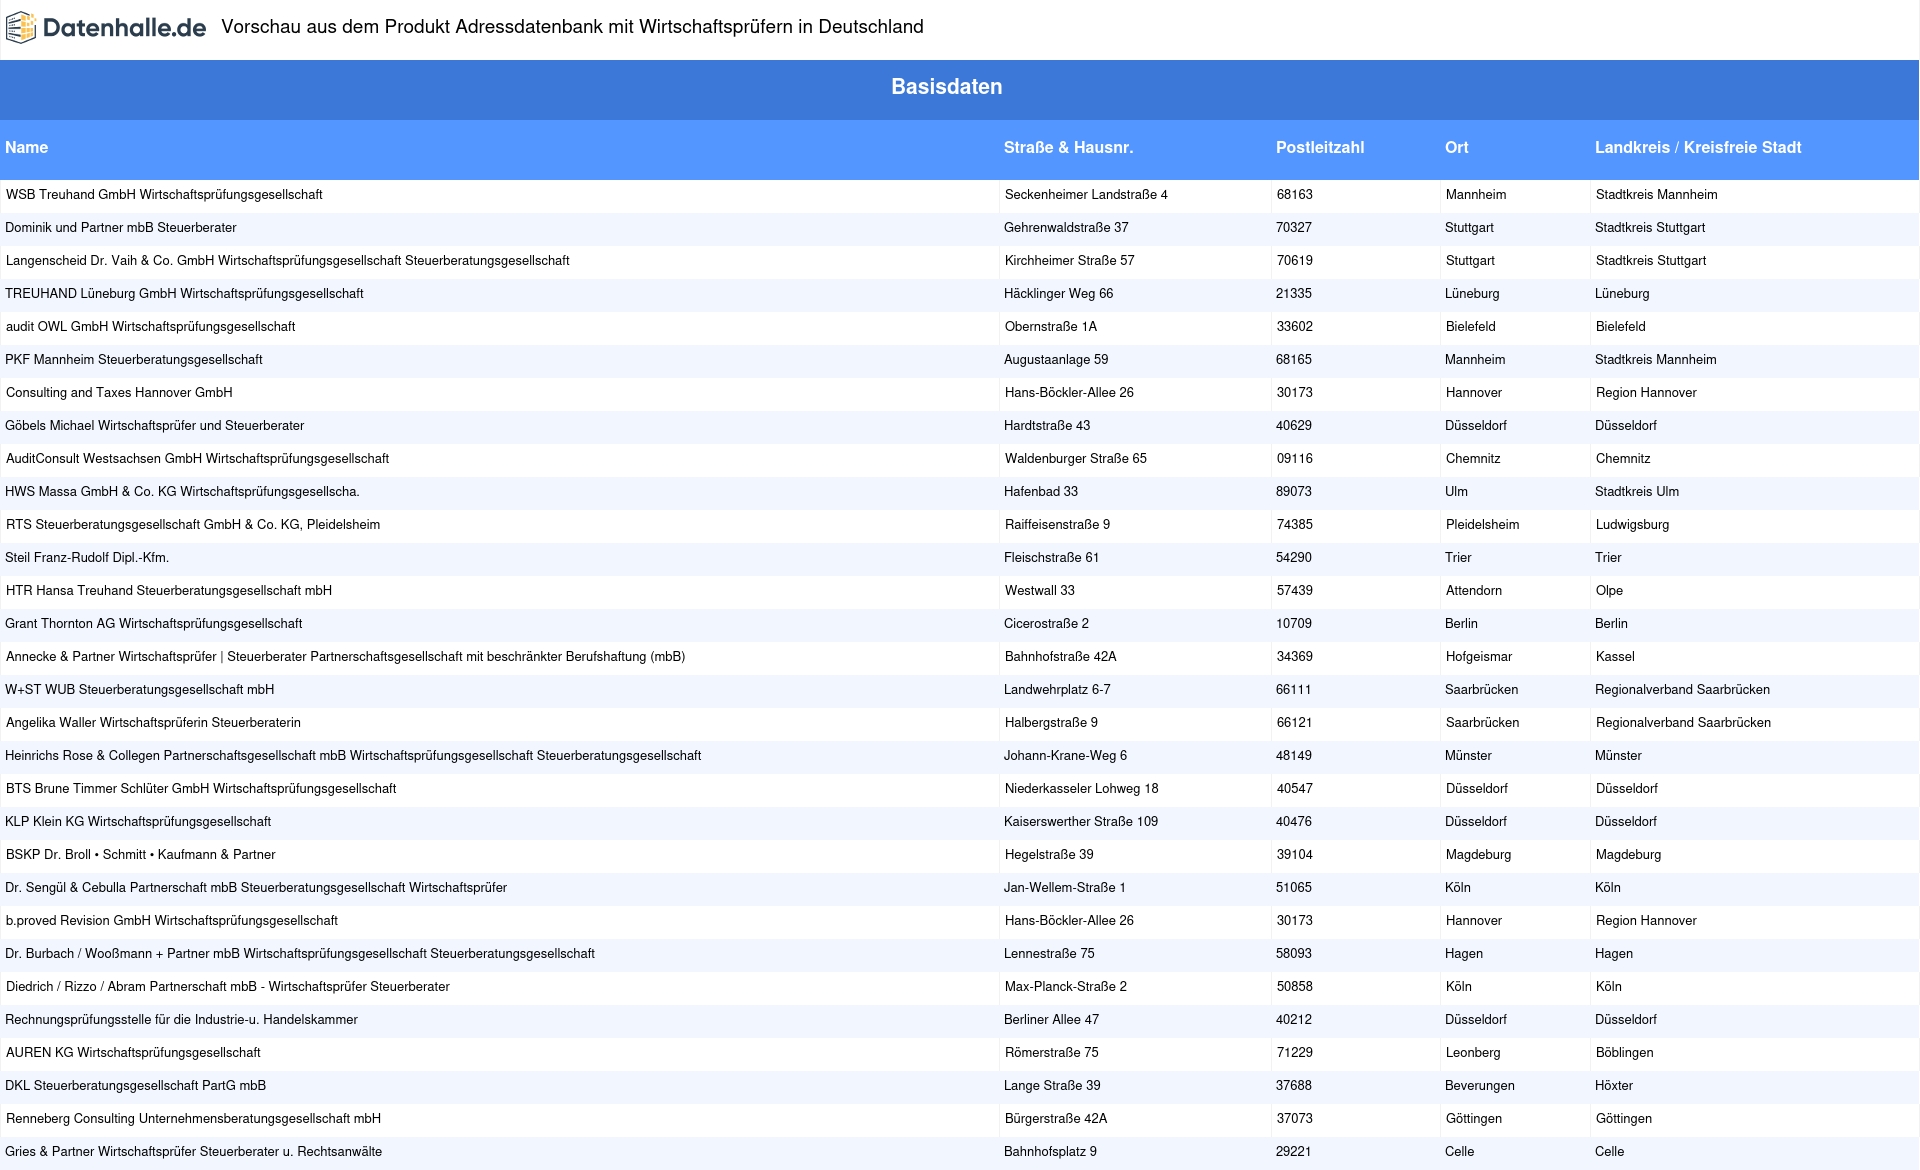Image resolution: width=1920 pixels, height=1170 pixels.
Task: Select the Straße & Hausnr. column header
Action: coord(1068,148)
